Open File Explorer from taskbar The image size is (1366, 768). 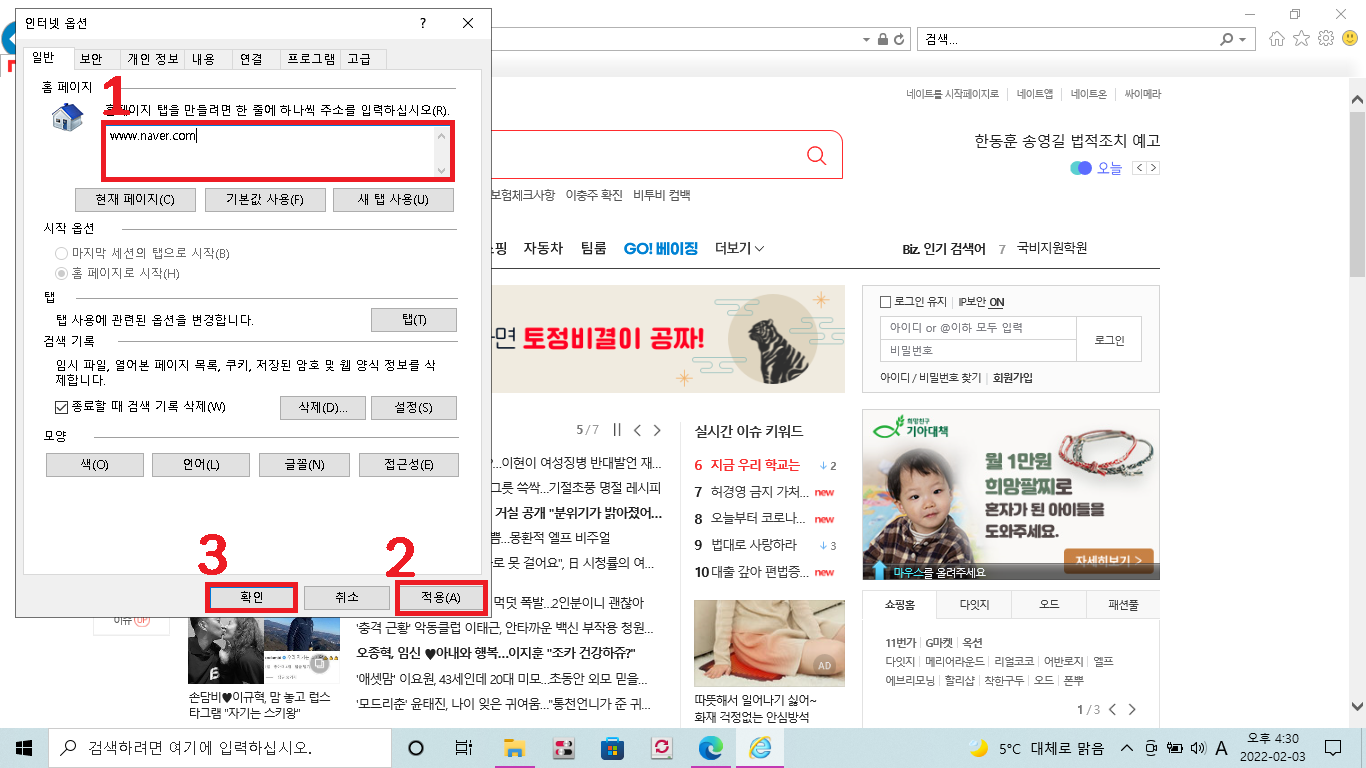pos(514,747)
